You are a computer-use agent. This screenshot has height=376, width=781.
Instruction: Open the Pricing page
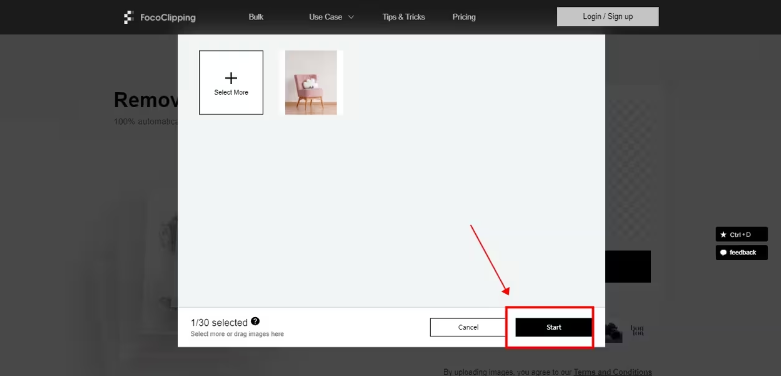[464, 17]
